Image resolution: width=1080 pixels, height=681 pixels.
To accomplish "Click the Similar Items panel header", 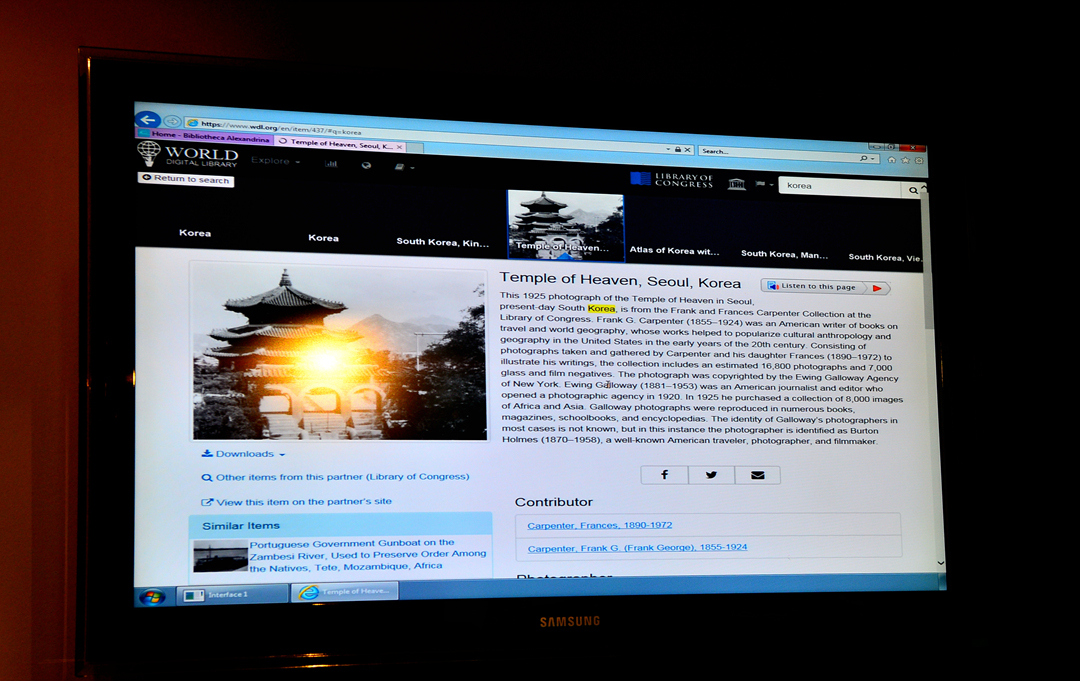I will click(x=340, y=525).
